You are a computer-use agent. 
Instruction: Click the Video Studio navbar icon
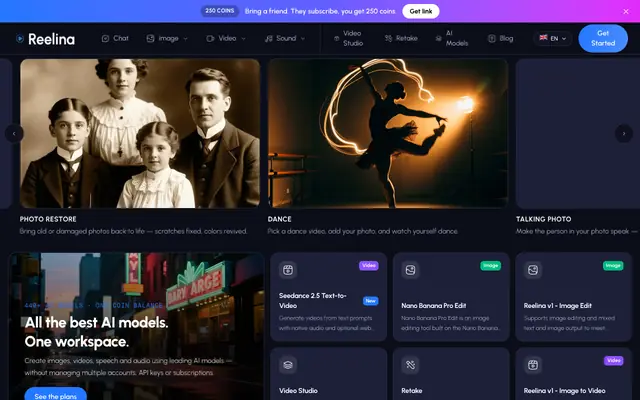click(336, 38)
